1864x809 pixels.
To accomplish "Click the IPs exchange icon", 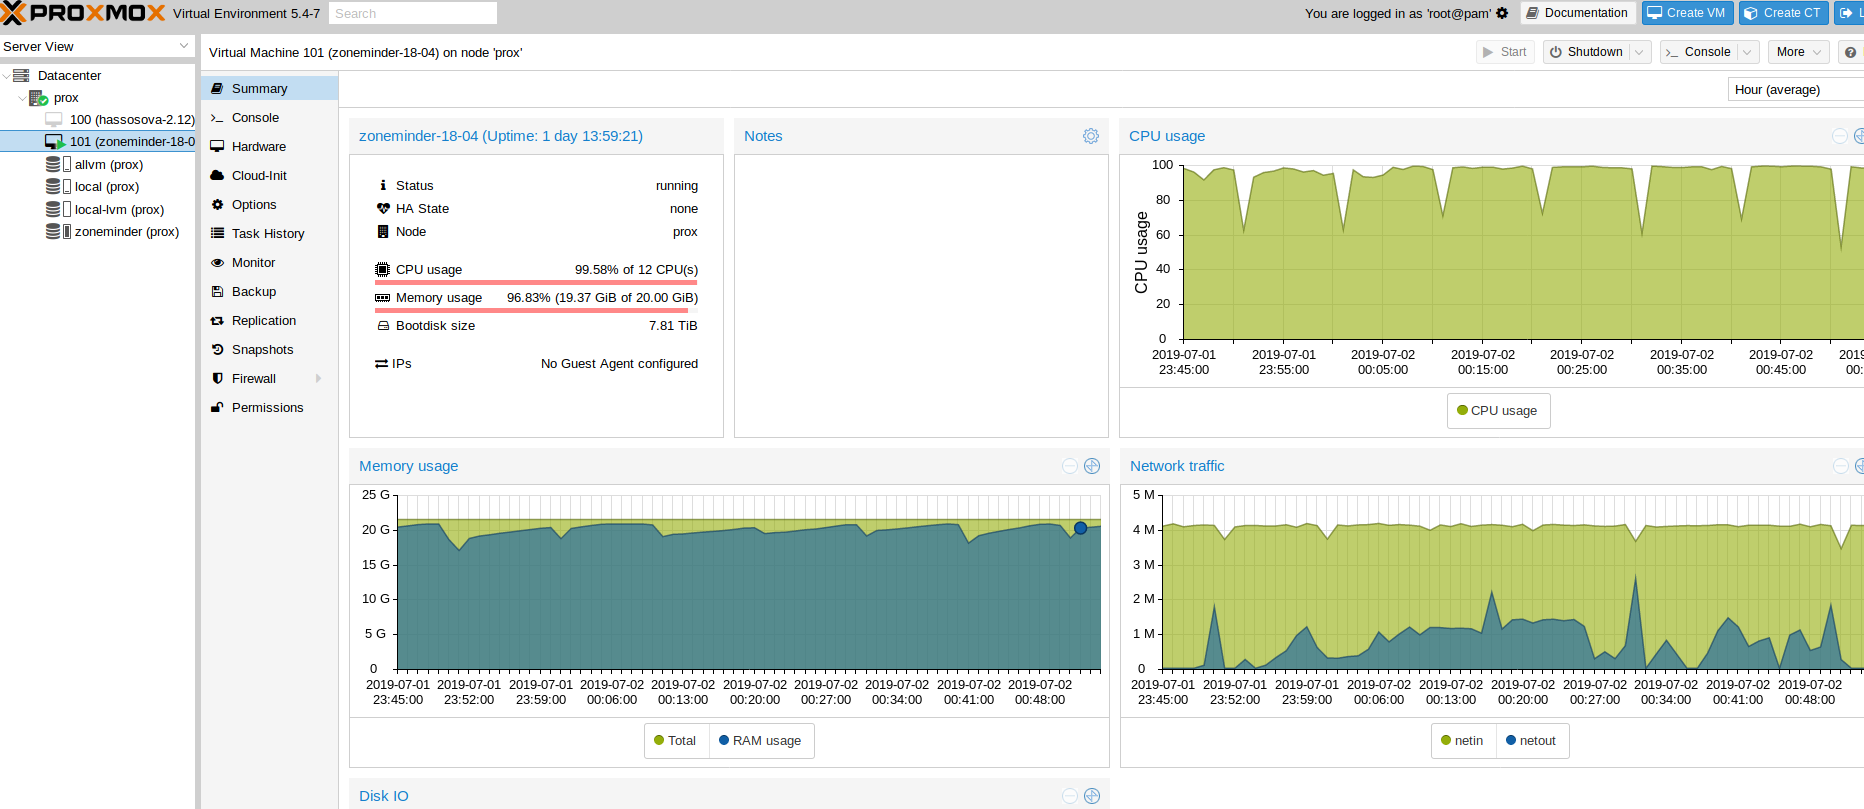I will point(382,364).
